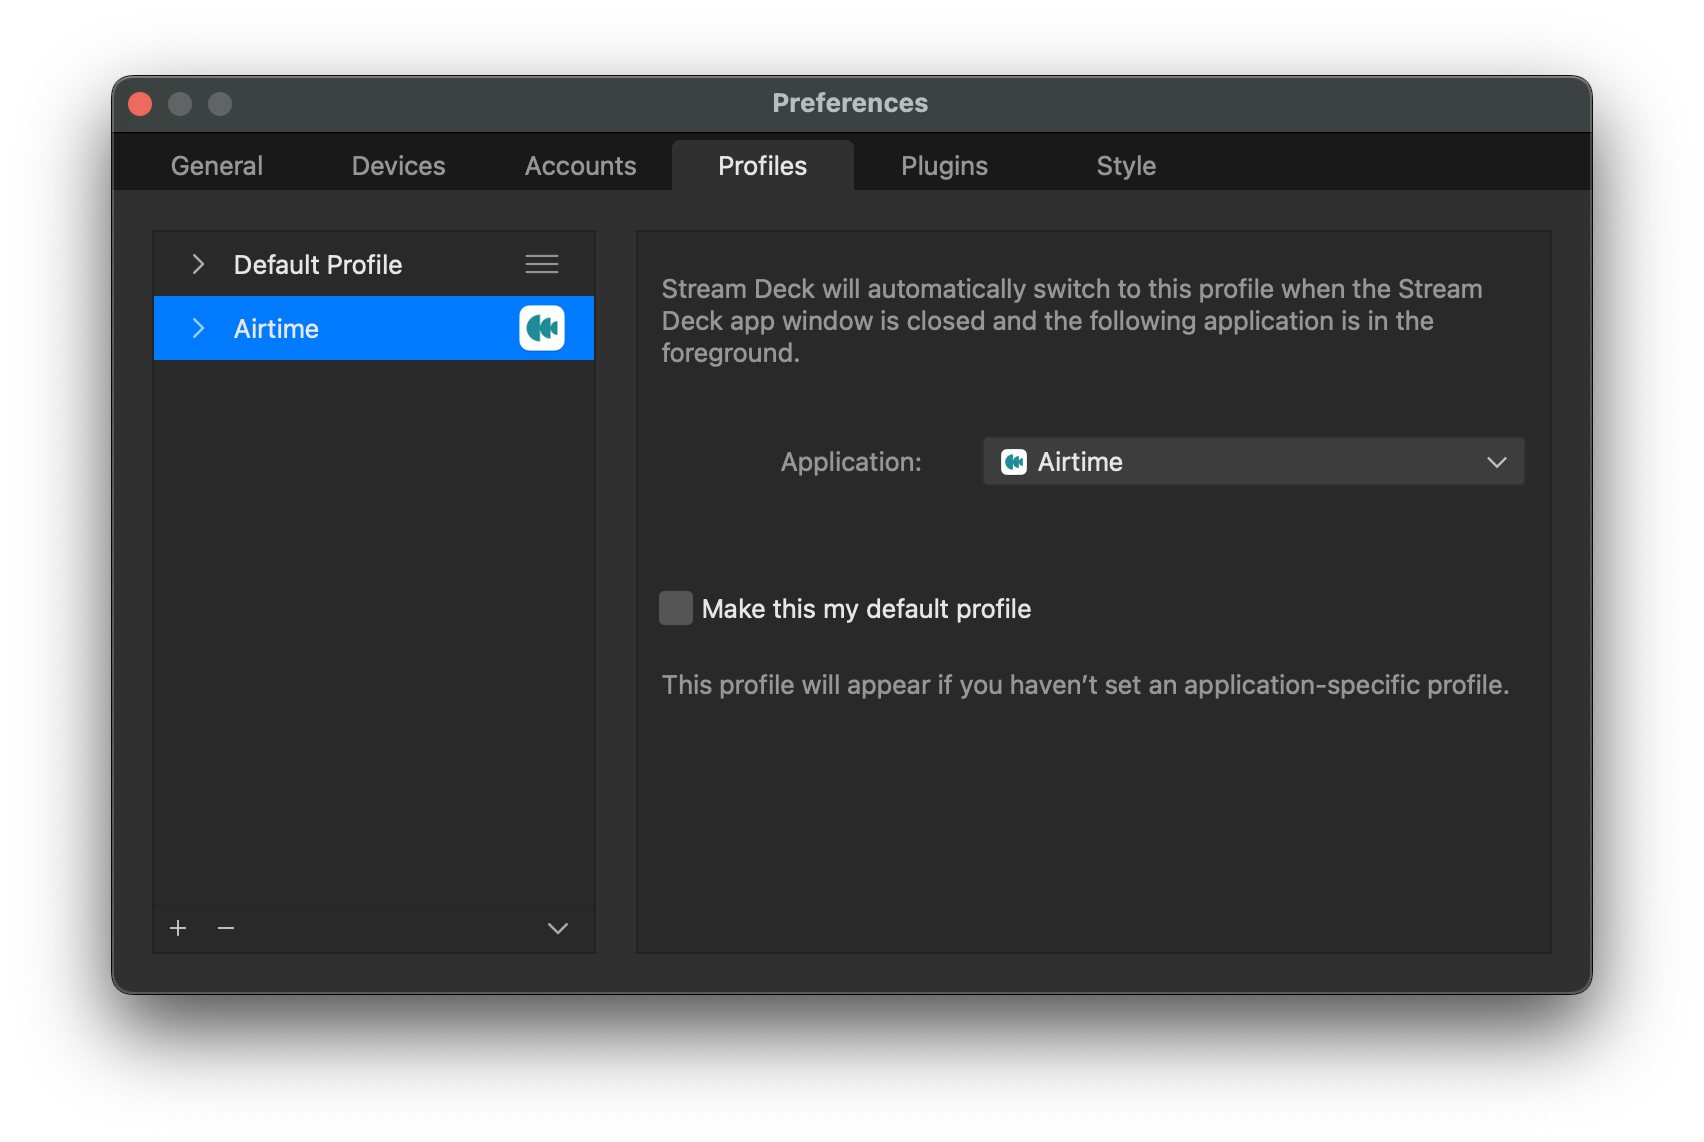
Task: Open the profile actions chevron at bottom
Action: [557, 928]
